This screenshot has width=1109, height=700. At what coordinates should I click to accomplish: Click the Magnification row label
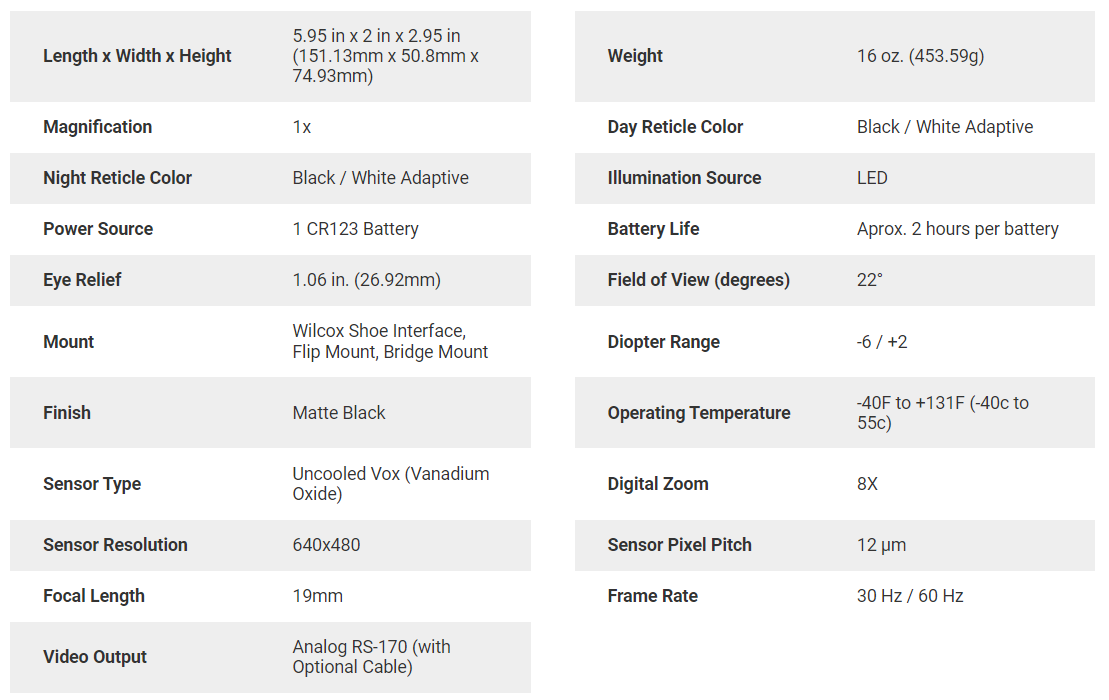tap(97, 127)
